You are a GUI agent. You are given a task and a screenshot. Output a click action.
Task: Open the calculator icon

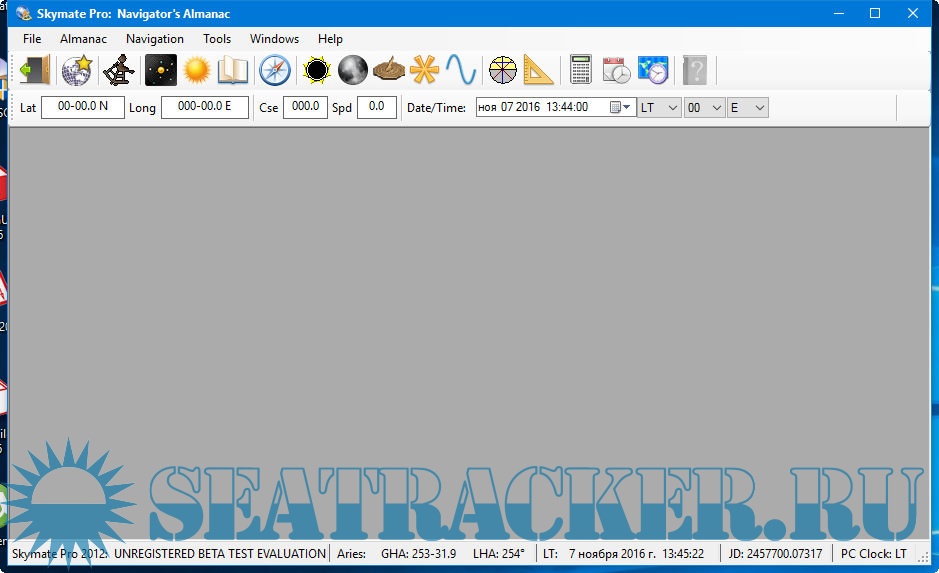coord(581,70)
